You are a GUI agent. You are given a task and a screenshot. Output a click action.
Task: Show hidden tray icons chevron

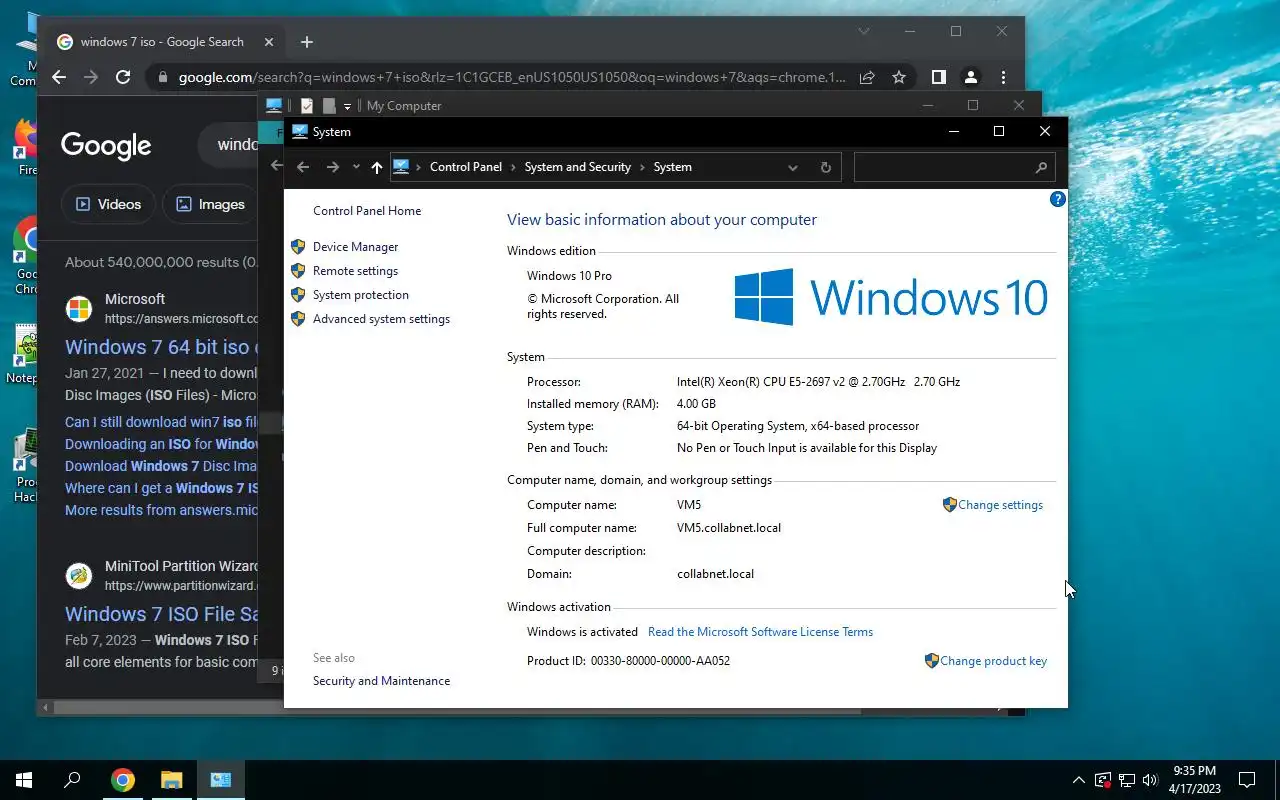click(x=1079, y=780)
